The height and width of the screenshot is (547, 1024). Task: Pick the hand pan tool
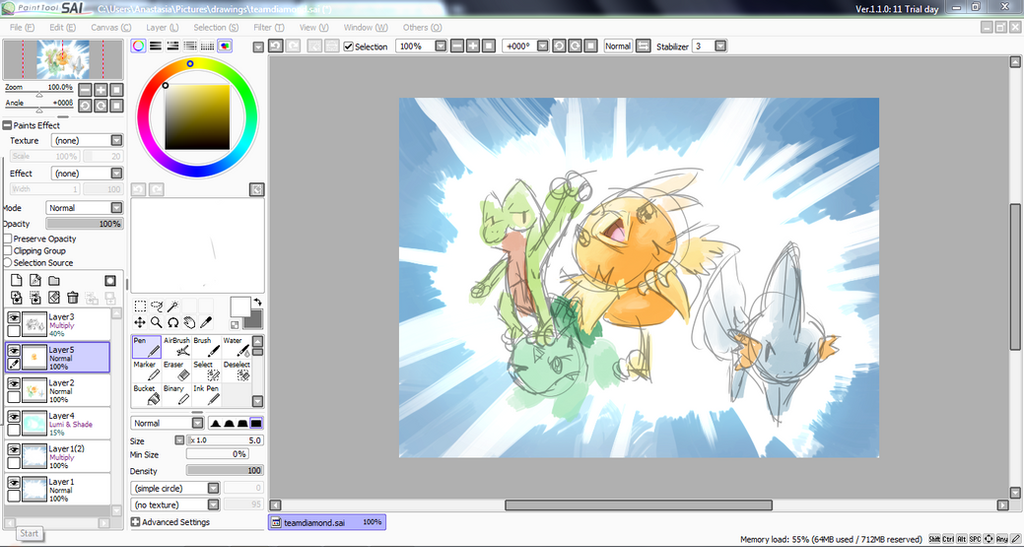coord(189,322)
